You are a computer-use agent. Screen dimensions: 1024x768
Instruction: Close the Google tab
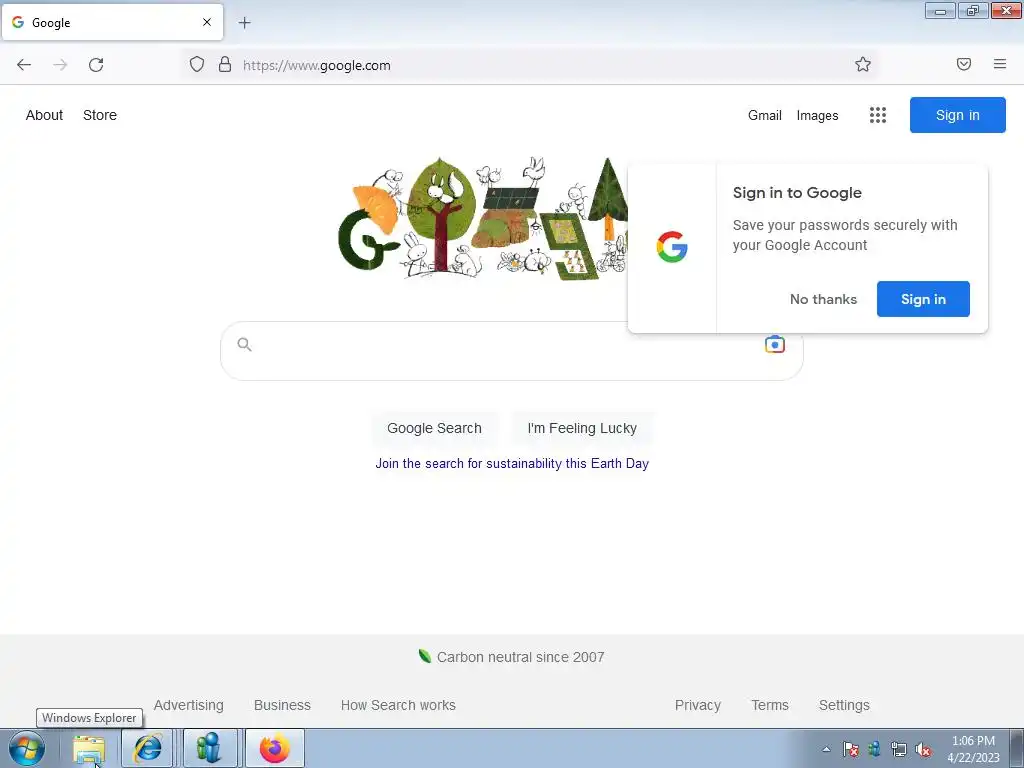(207, 22)
